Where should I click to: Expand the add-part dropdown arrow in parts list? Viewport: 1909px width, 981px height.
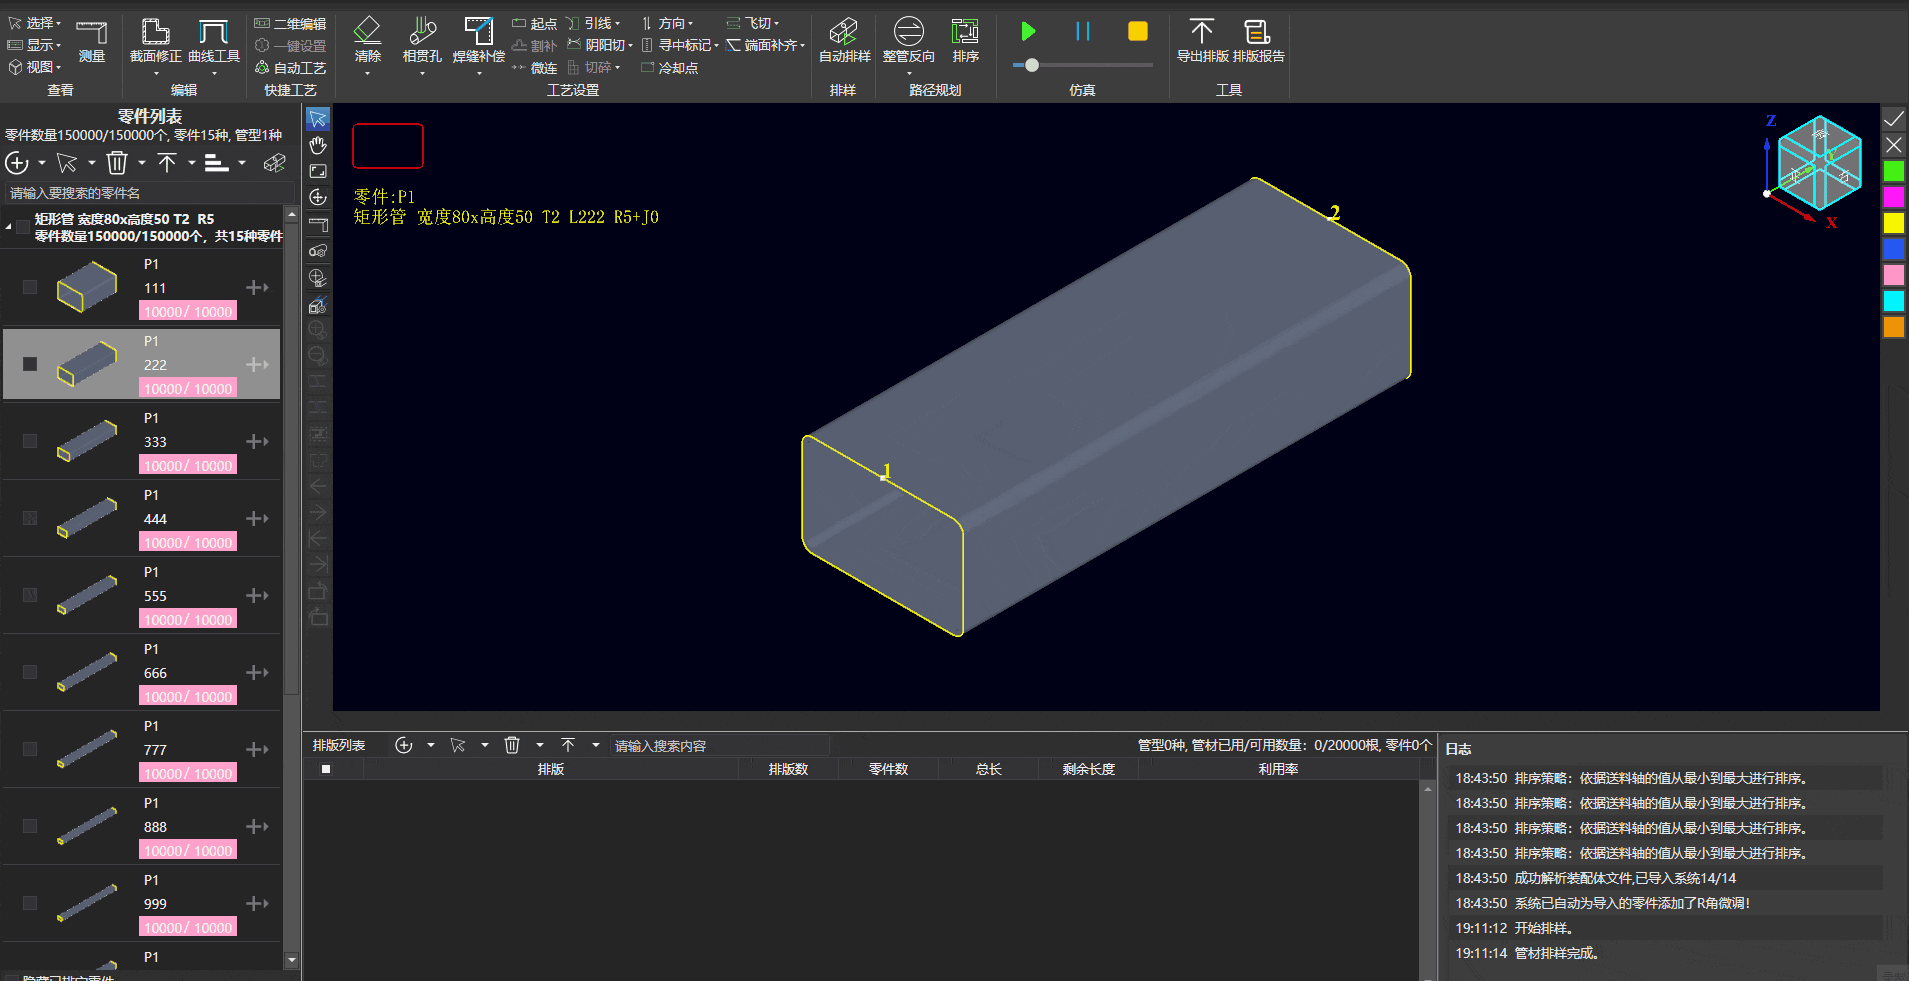(42, 163)
